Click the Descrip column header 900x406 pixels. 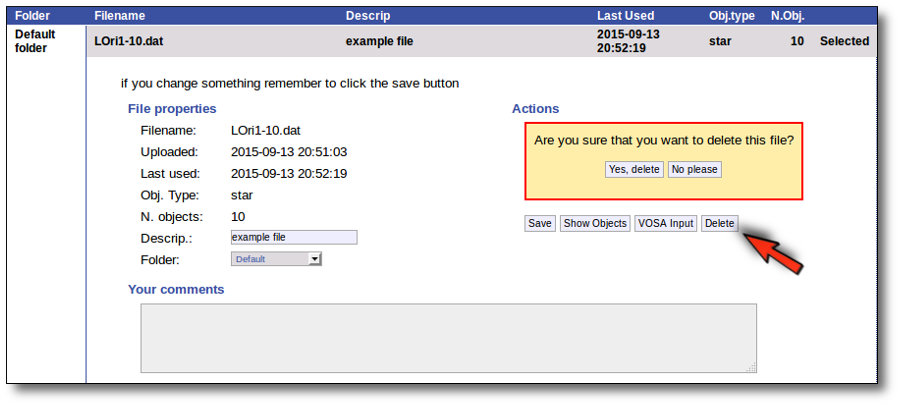pos(368,16)
